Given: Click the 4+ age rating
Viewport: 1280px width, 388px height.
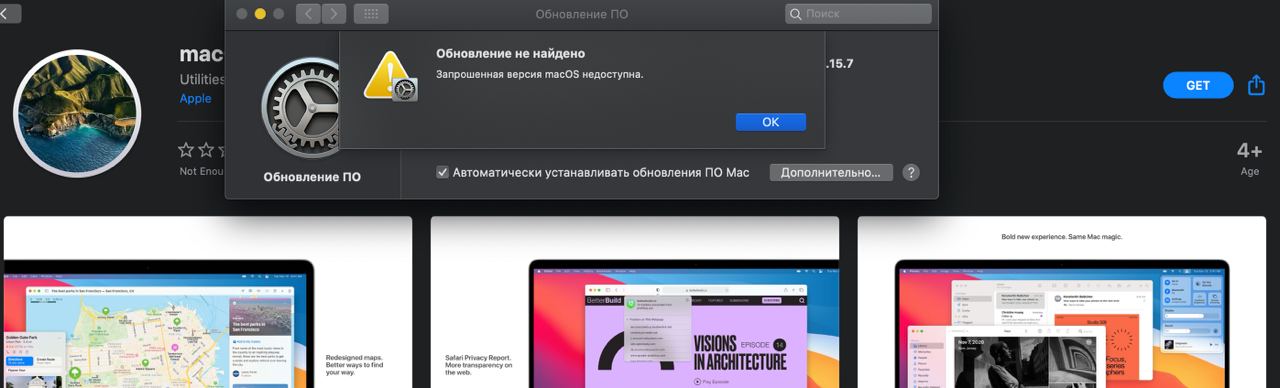Looking at the screenshot, I should 1249,151.
